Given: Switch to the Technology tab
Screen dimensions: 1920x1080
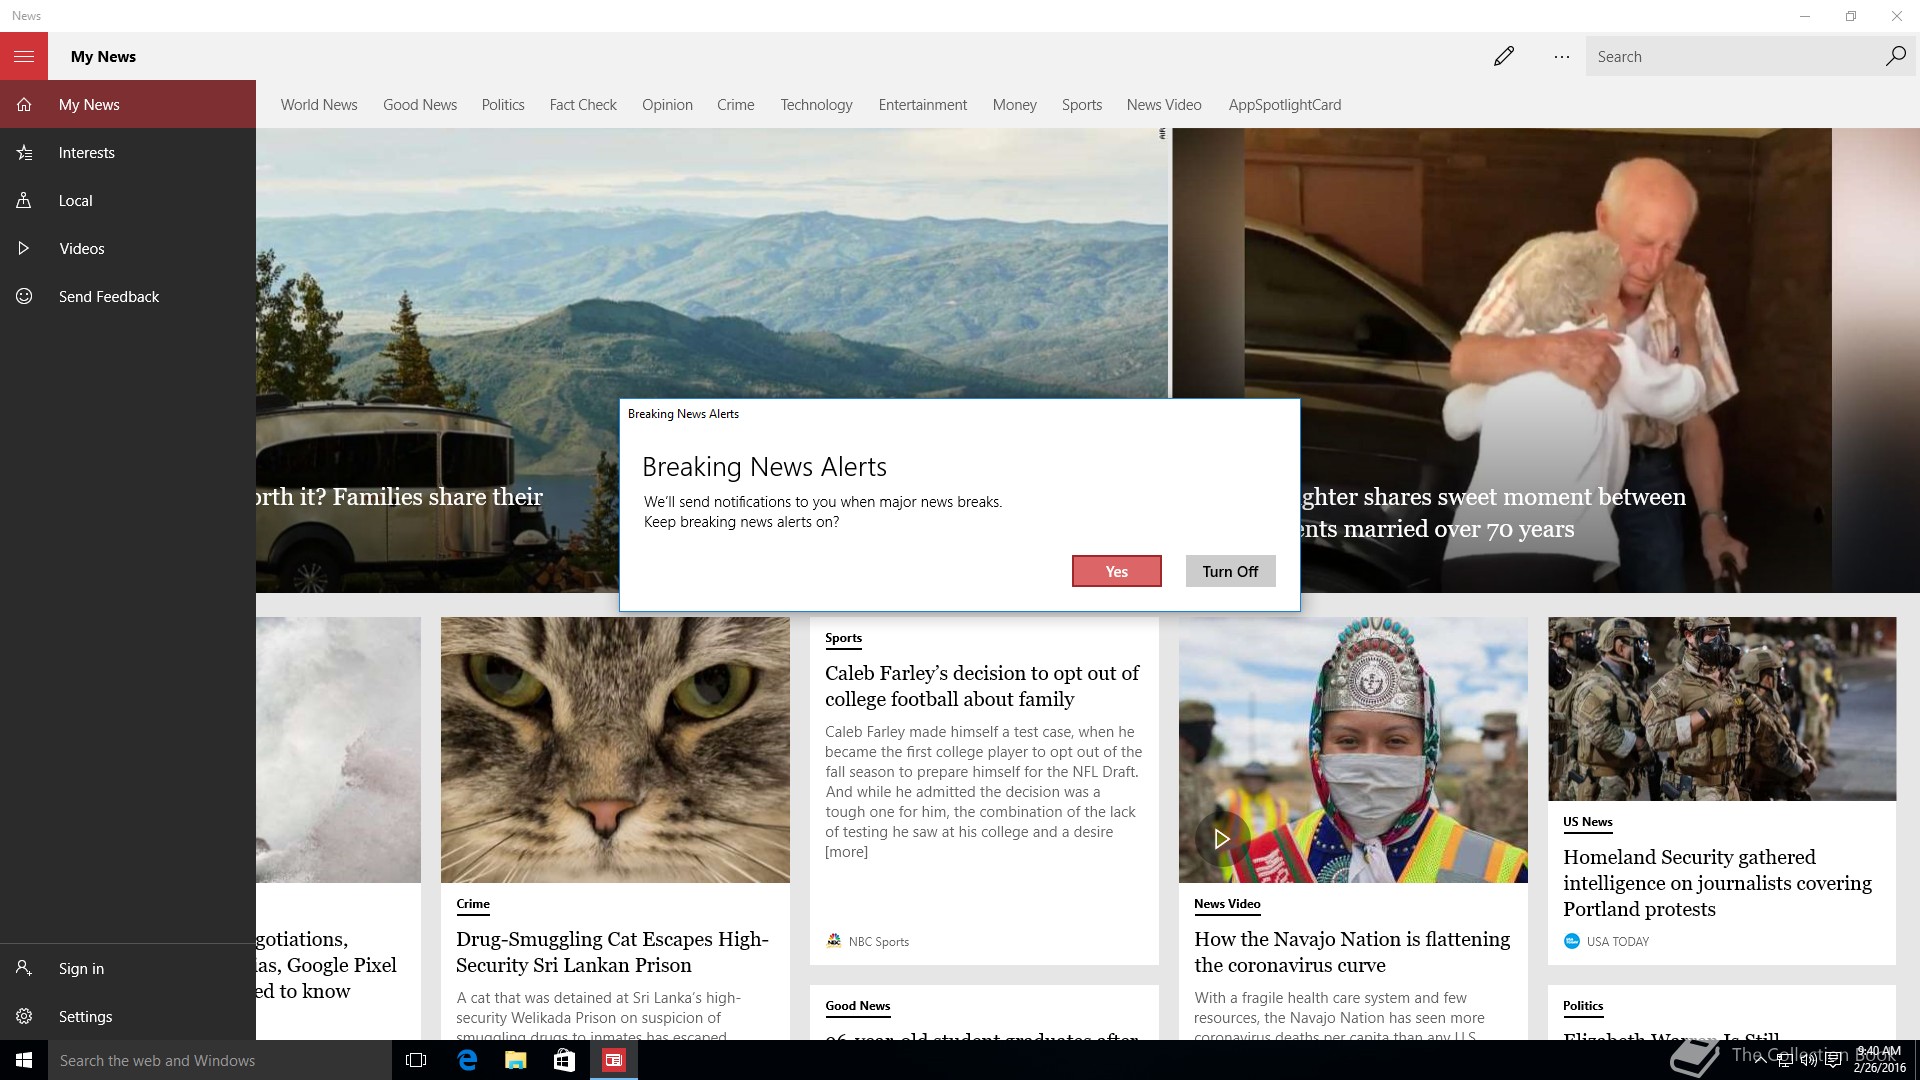Looking at the screenshot, I should 816,104.
